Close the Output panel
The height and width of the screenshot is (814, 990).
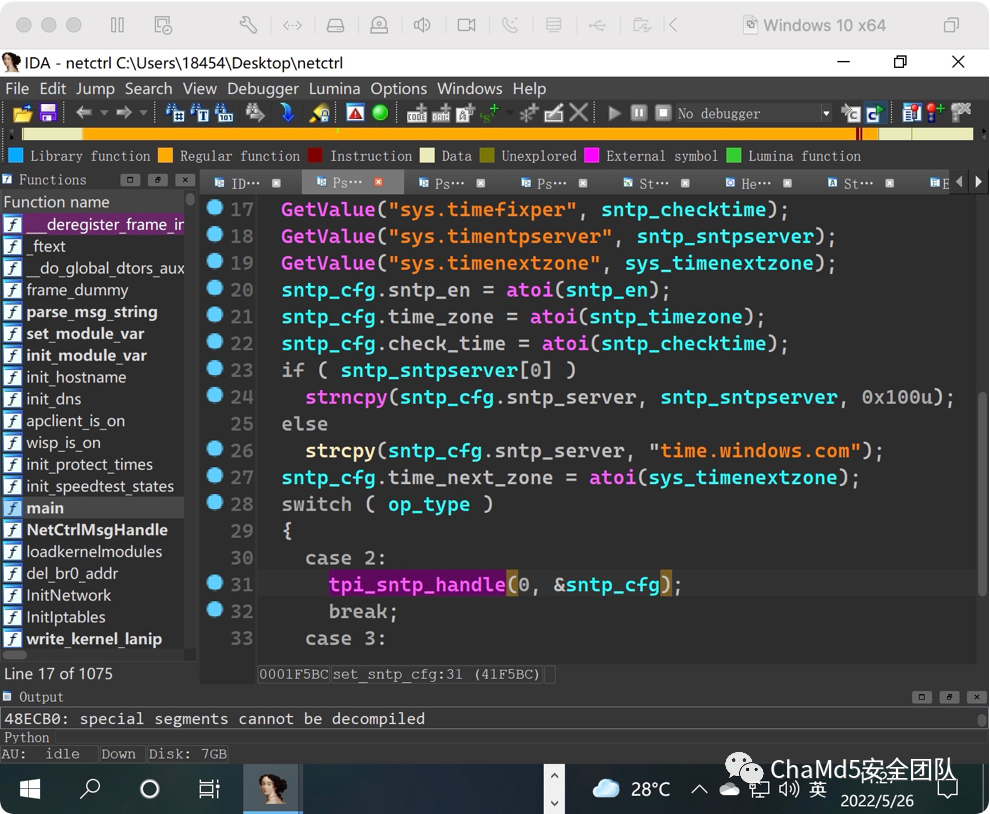[x=976, y=697]
